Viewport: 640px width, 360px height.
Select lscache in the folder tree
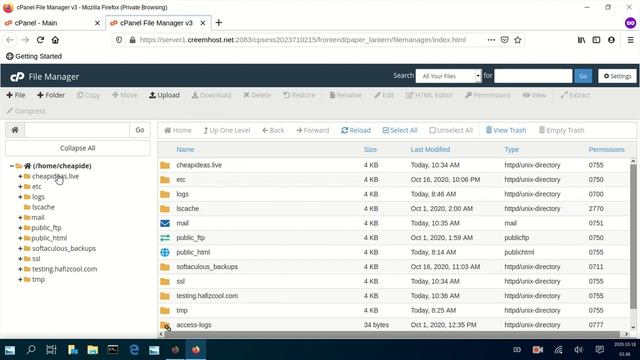tap(43, 207)
